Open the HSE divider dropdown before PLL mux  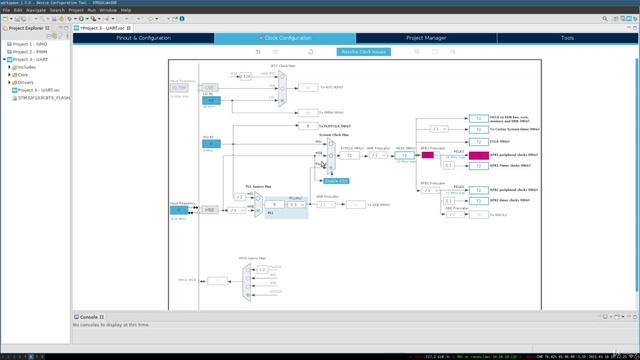(x=236, y=210)
